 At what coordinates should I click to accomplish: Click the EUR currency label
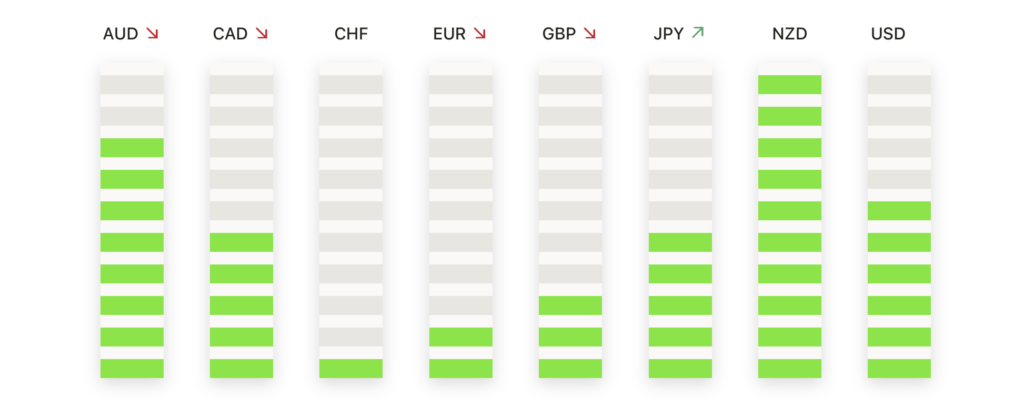[449, 34]
